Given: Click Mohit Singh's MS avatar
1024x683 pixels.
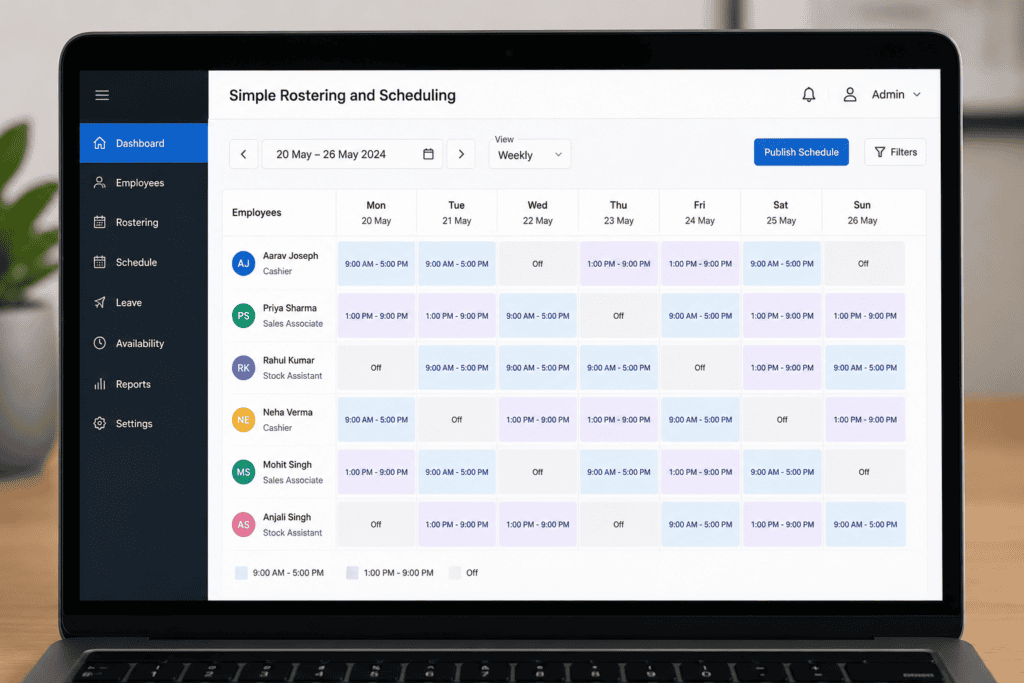Looking at the screenshot, I should (244, 472).
